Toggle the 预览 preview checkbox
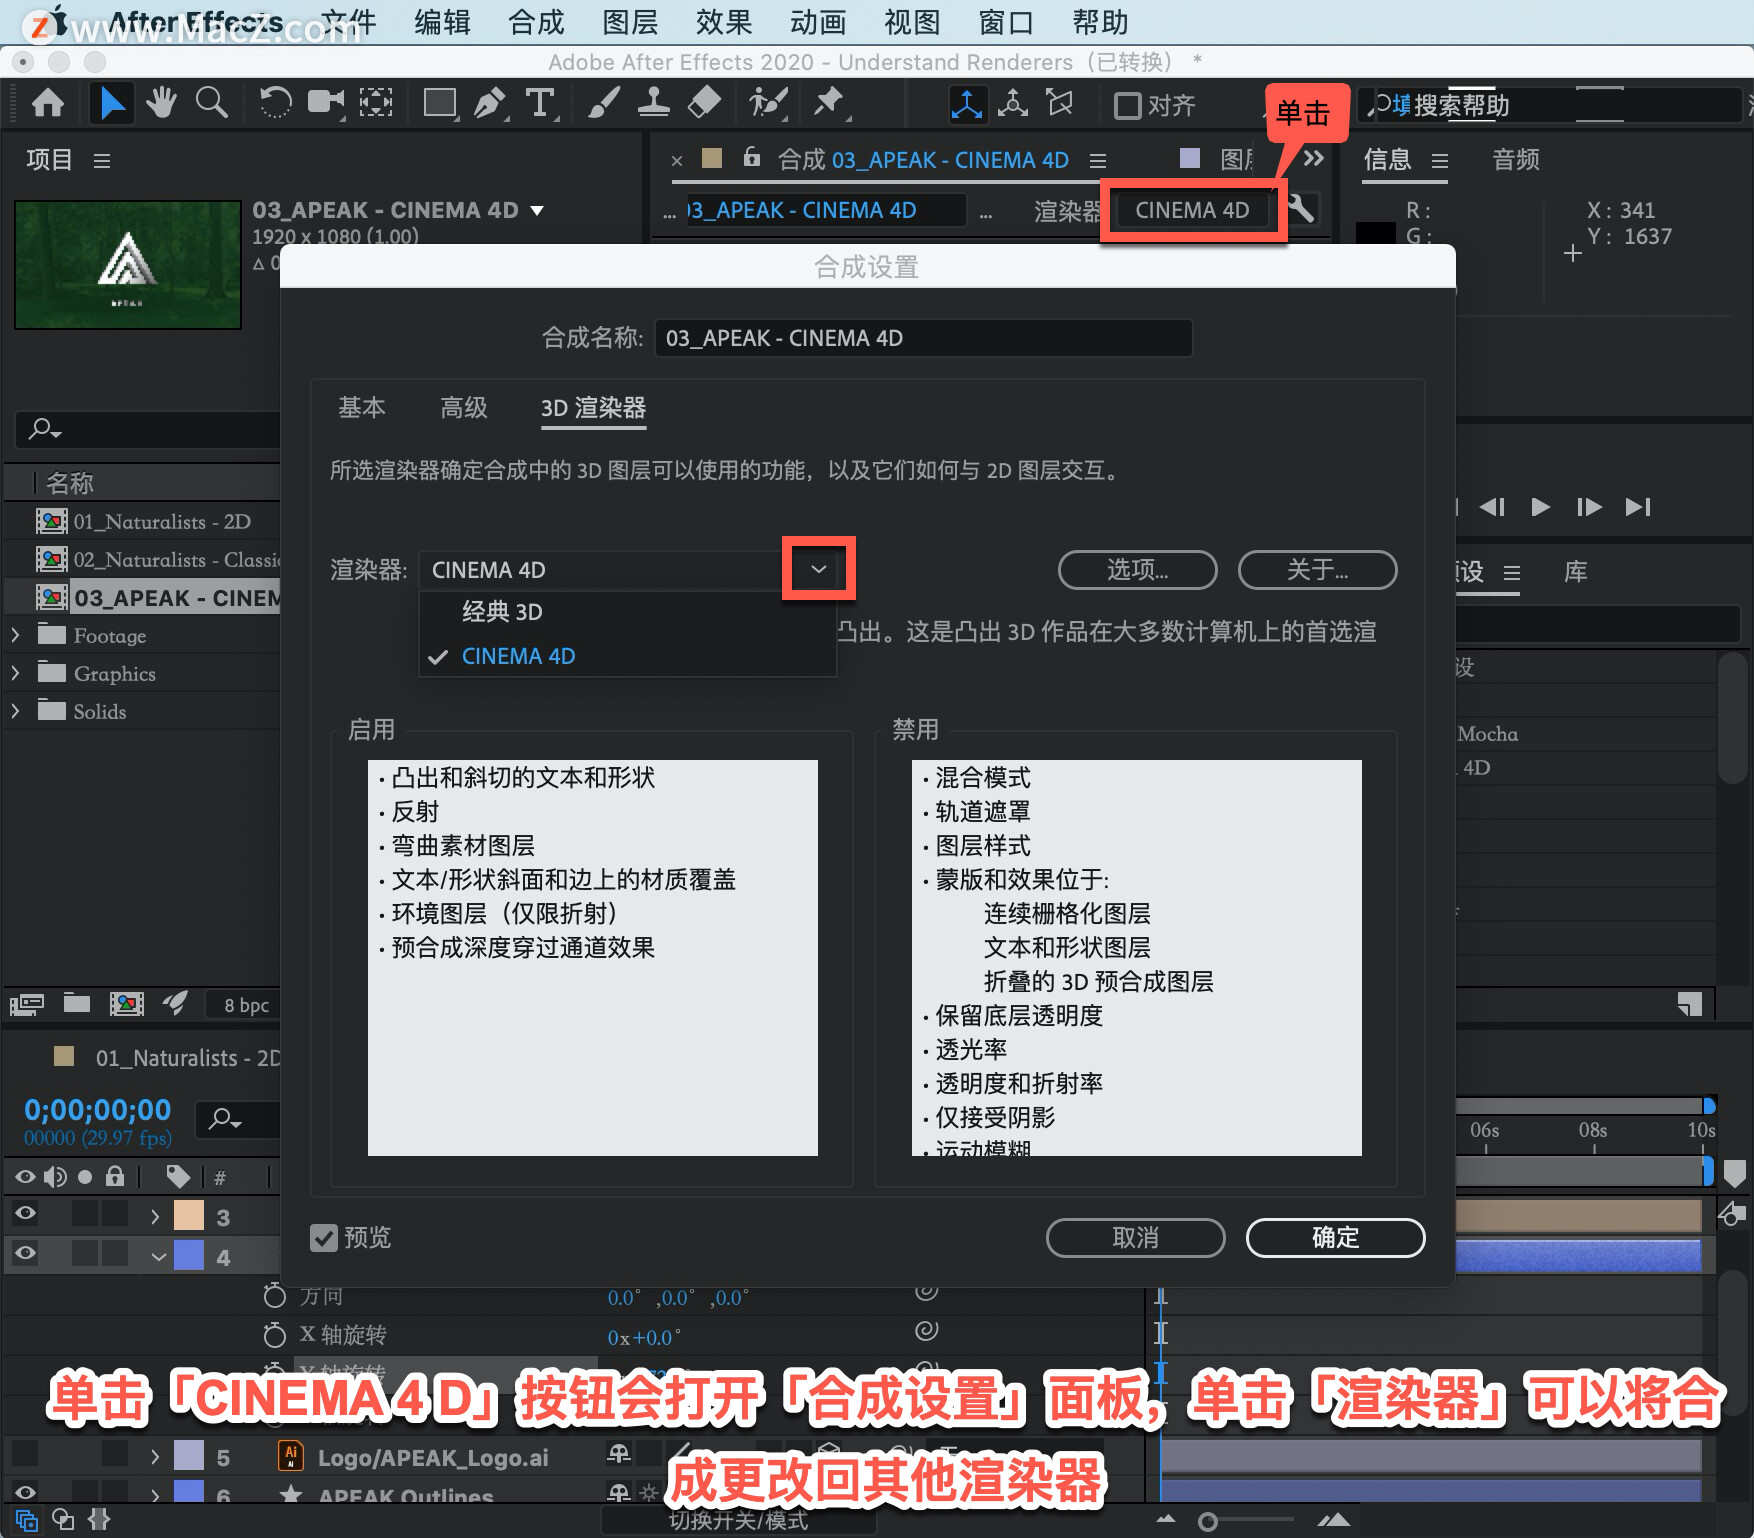The image size is (1754, 1538). [323, 1238]
